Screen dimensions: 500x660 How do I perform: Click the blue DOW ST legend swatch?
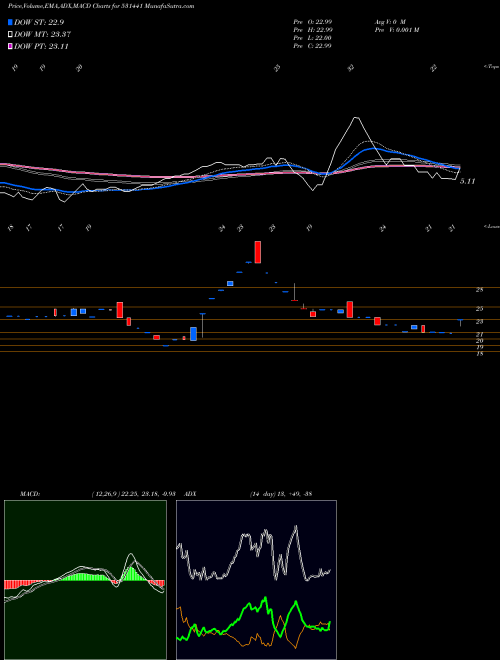(10, 22)
